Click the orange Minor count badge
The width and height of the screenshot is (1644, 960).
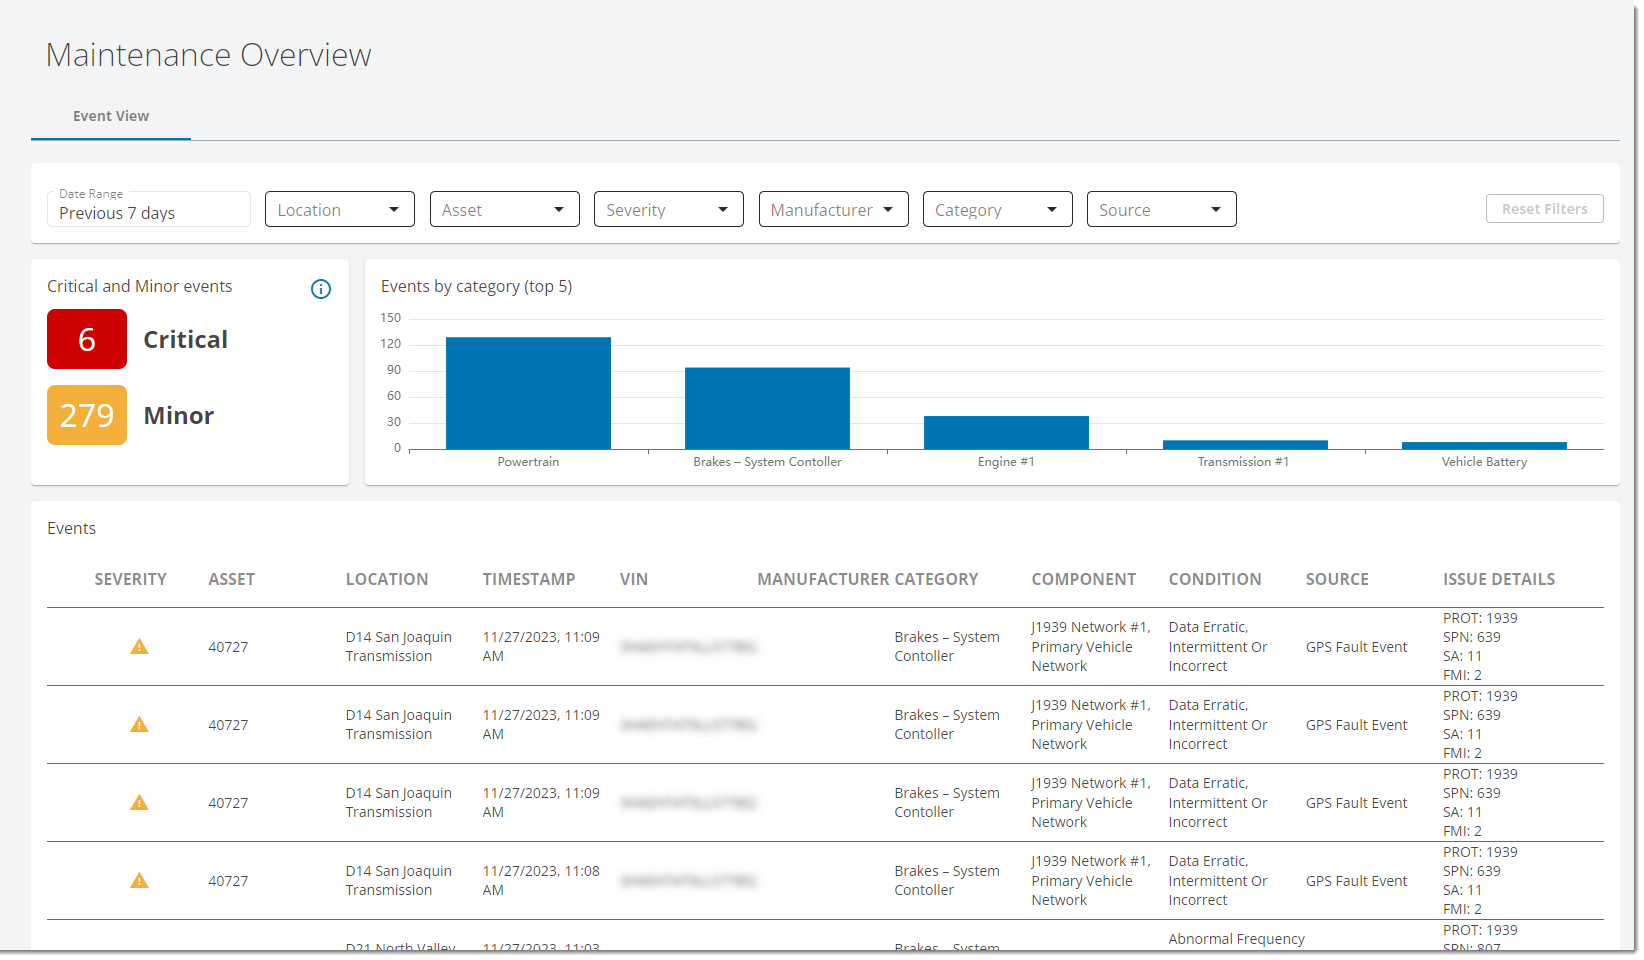pyautogui.click(x=87, y=416)
